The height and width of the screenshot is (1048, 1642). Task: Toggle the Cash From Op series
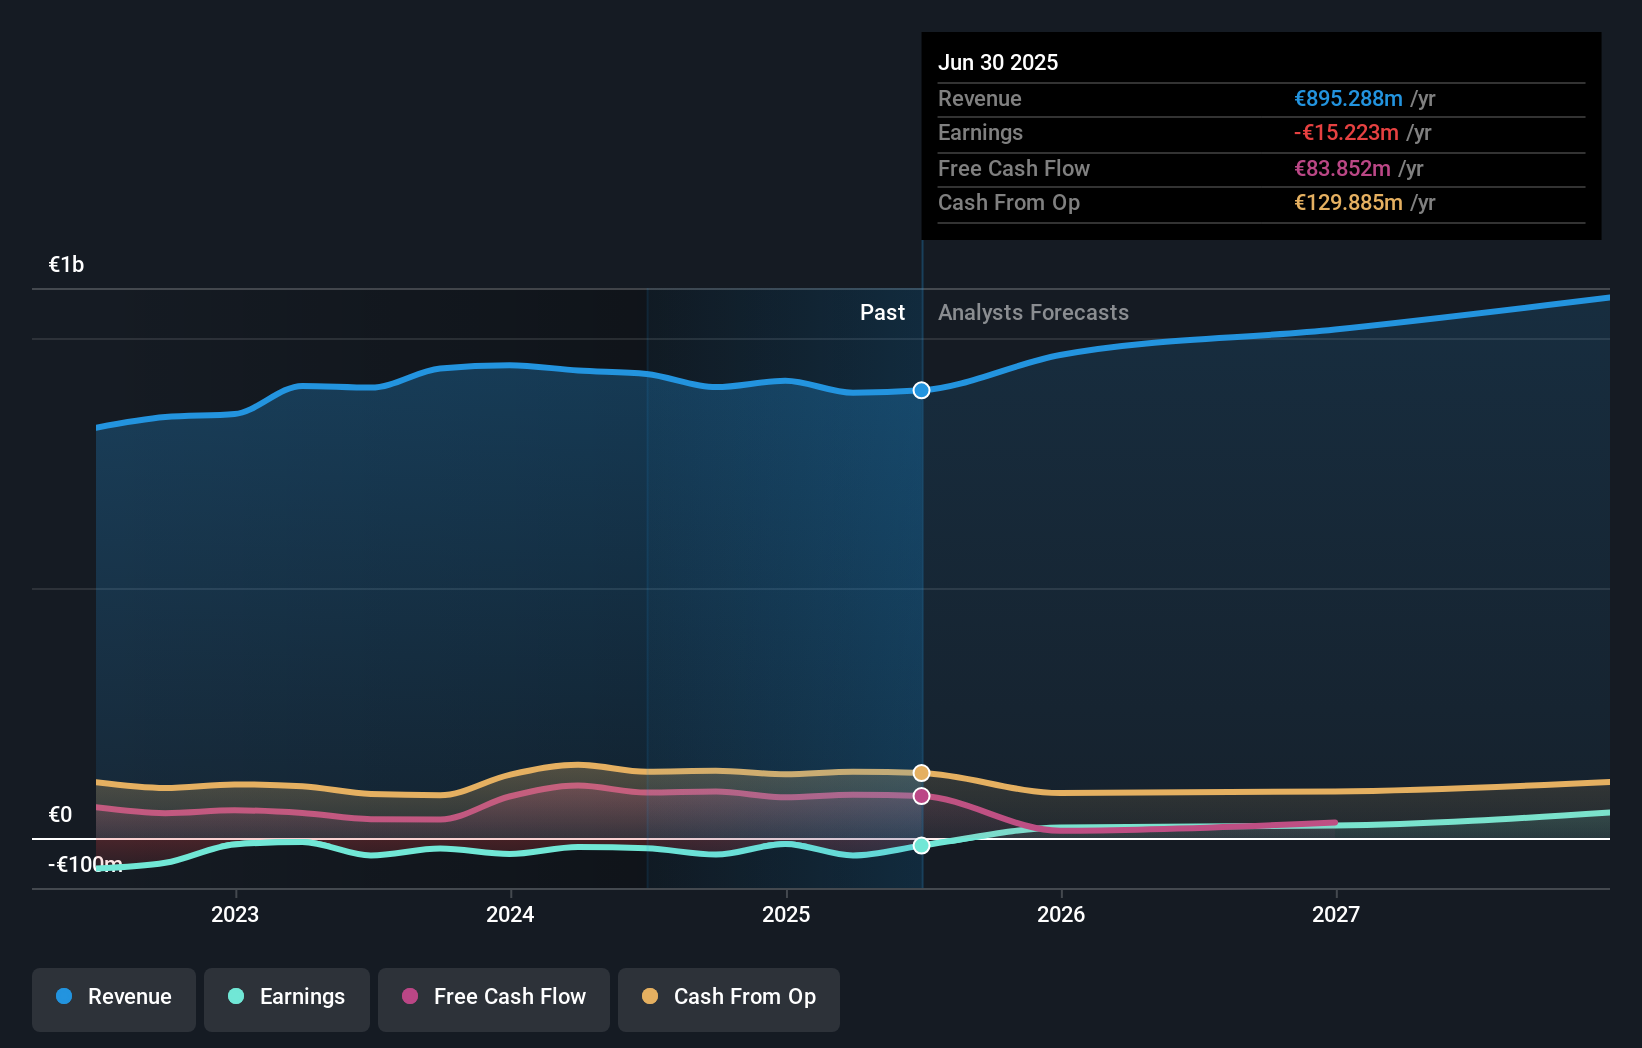pos(728,999)
